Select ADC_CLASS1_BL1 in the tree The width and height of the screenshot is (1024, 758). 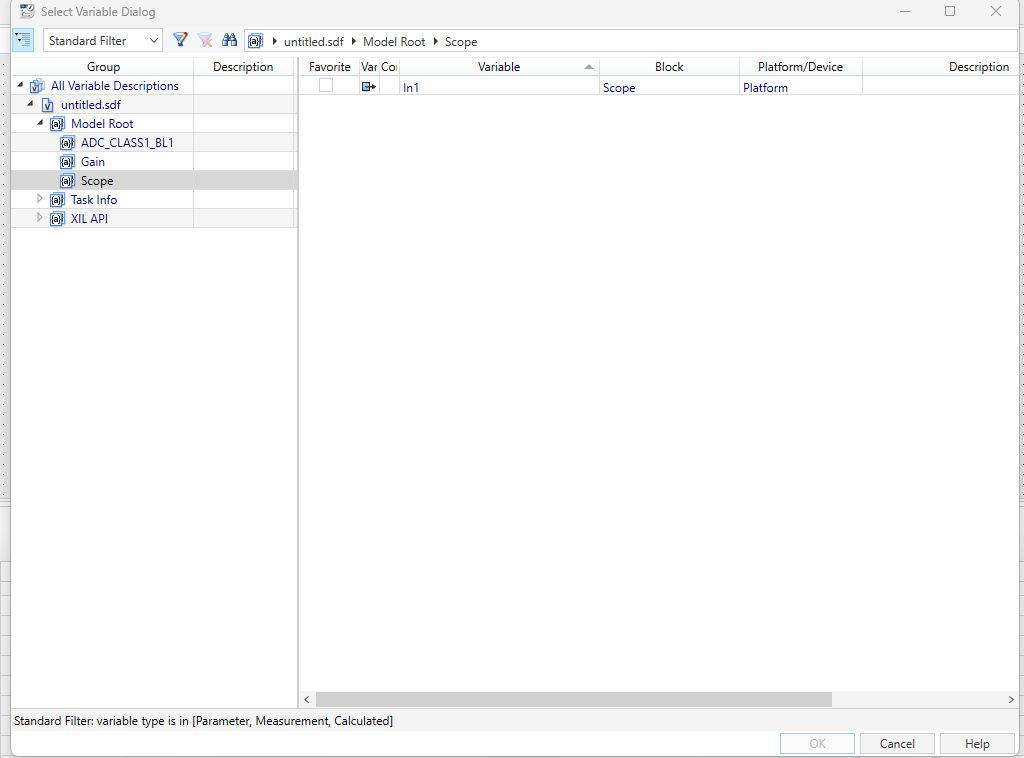(127, 143)
